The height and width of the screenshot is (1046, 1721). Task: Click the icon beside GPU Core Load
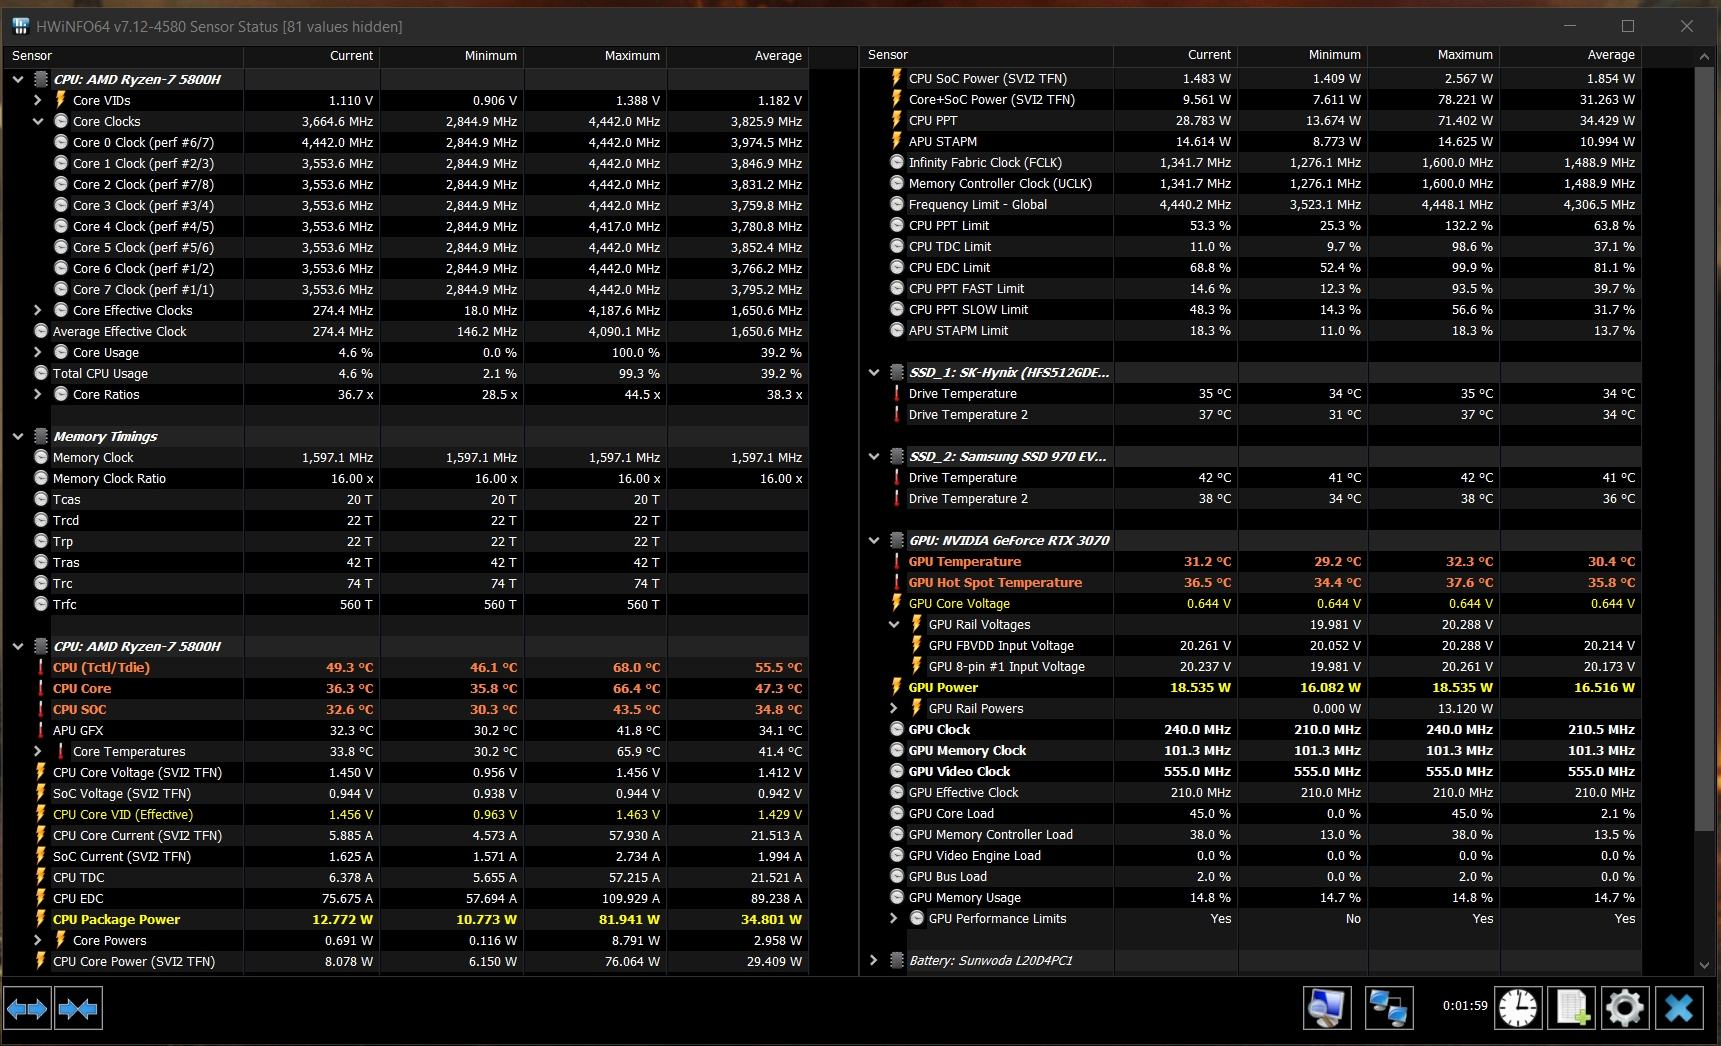(897, 813)
